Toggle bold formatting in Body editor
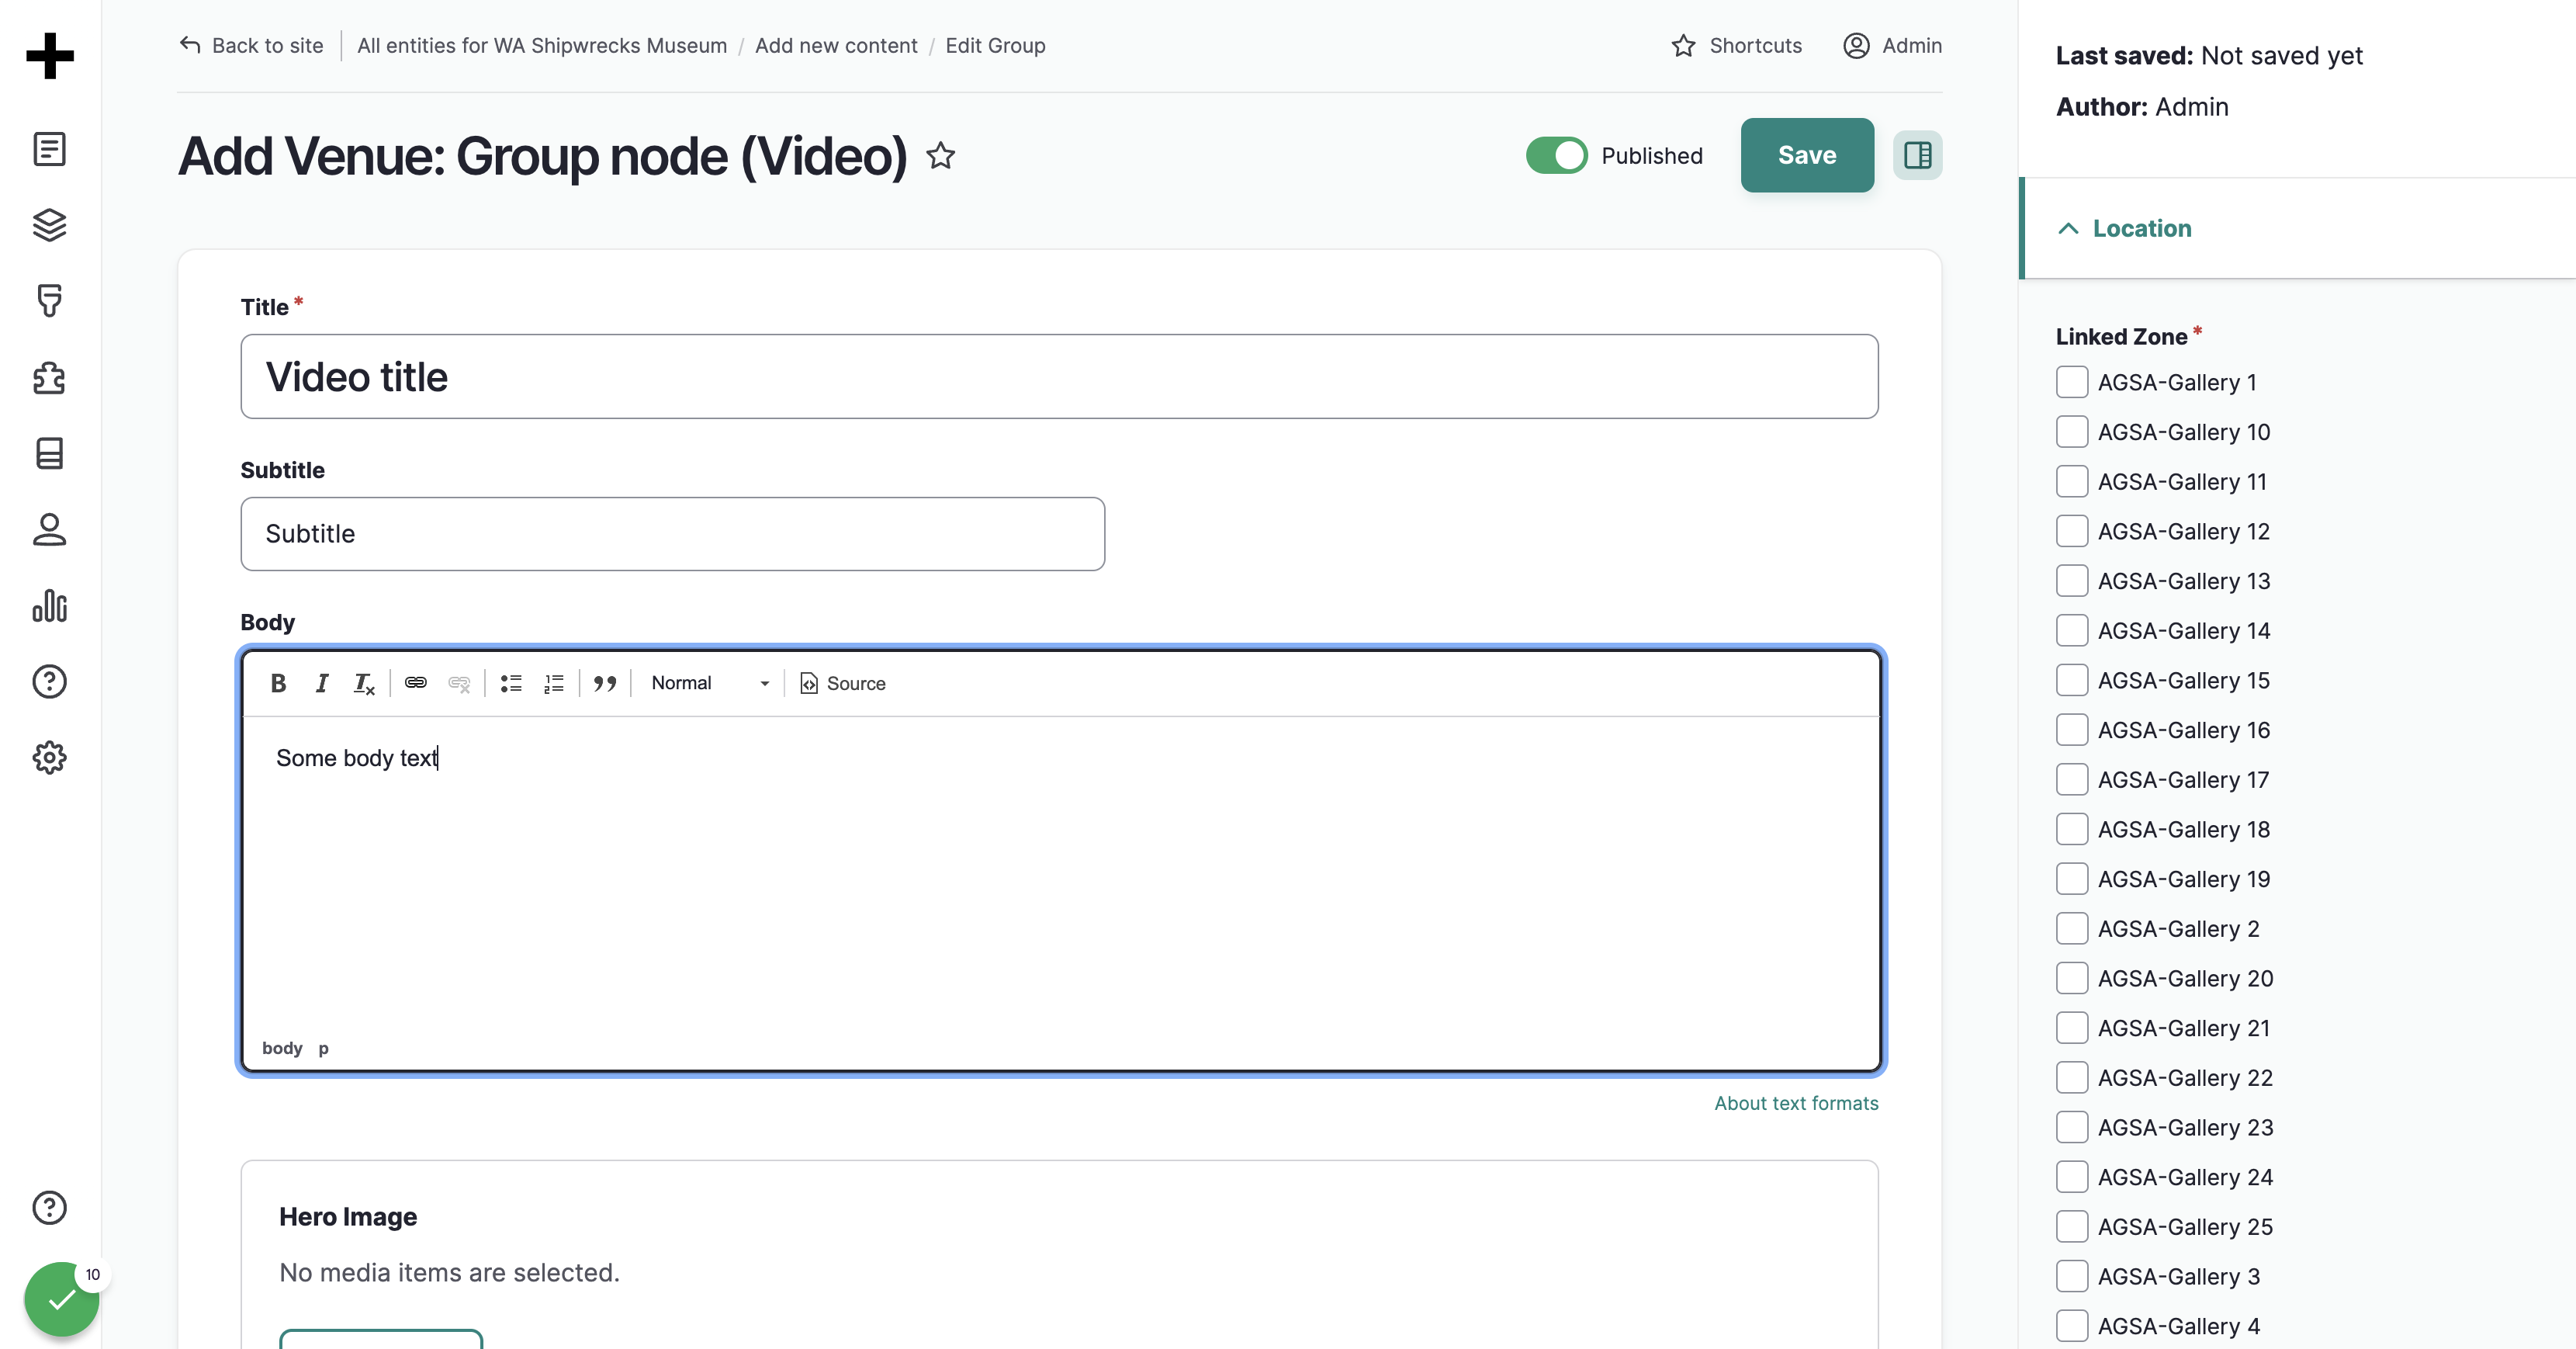2576x1349 pixels. click(x=279, y=683)
